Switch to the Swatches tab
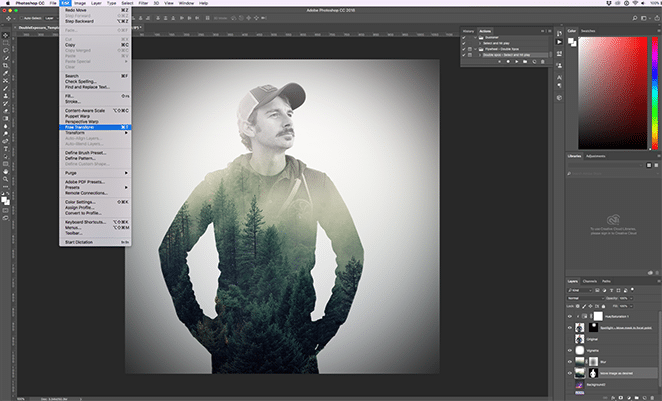 click(588, 31)
